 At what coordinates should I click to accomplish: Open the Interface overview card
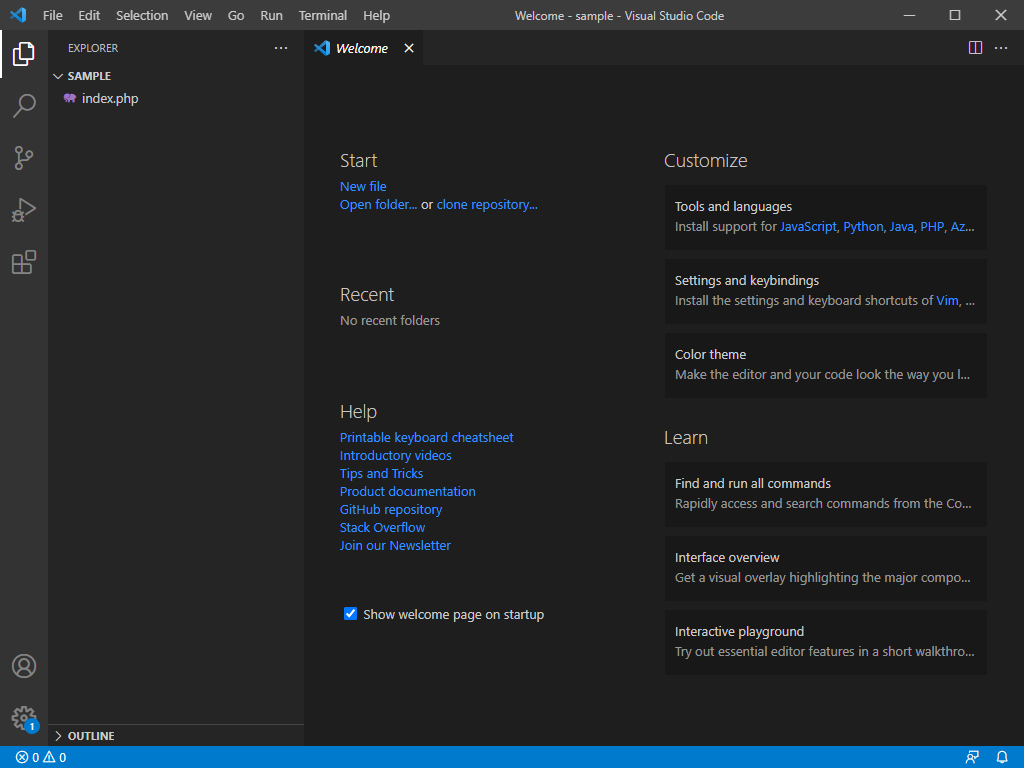(x=825, y=568)
